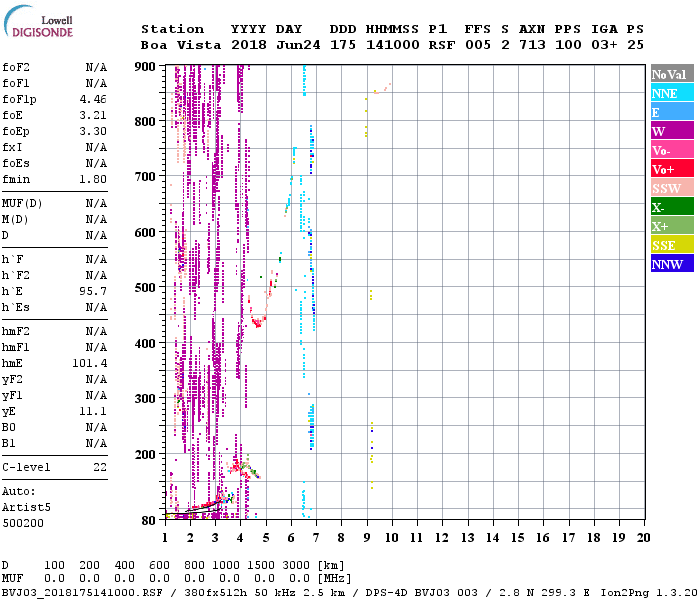Click the red F-layer trace near 430 km
The height and width of the screenshot is (600, 700).
[257, 322]
